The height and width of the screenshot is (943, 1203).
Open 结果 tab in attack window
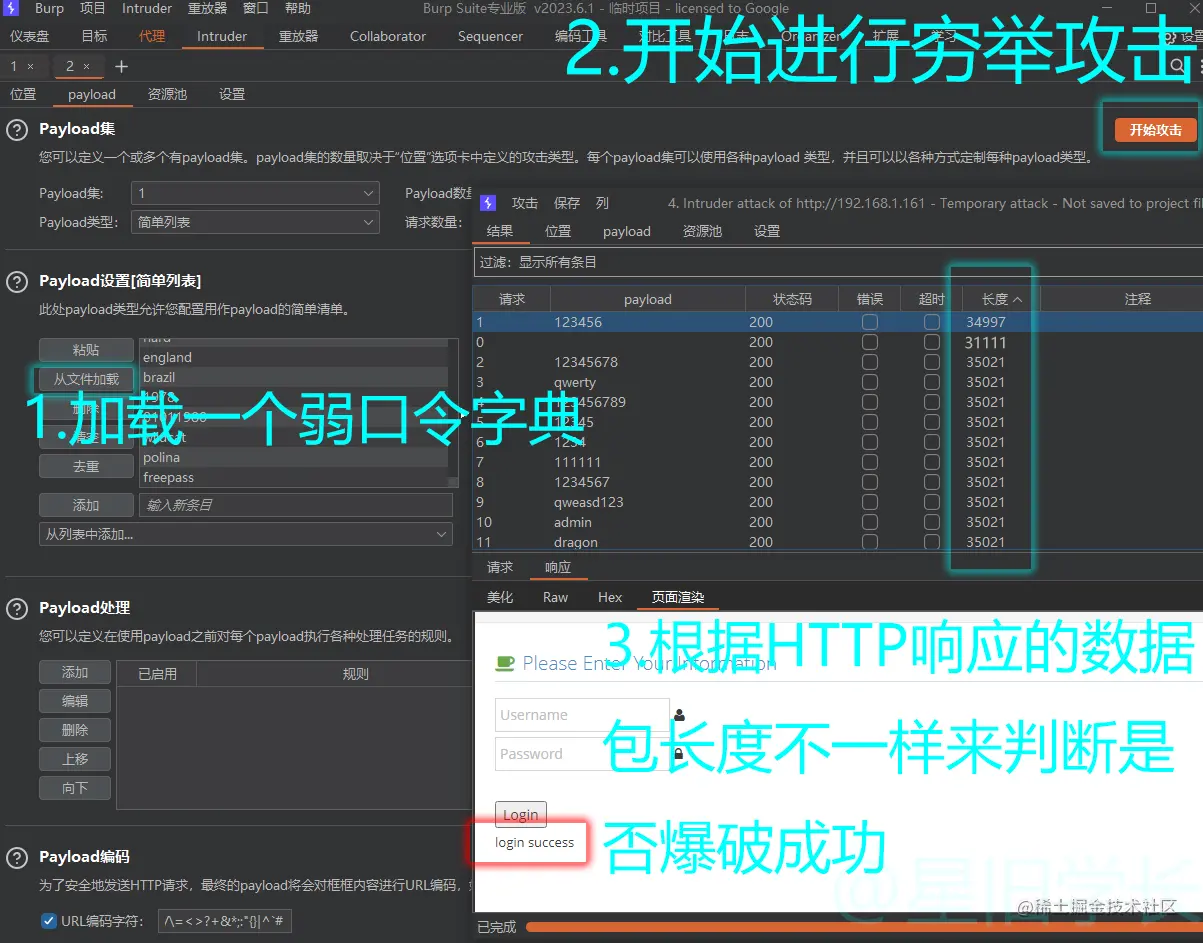tap(500, 231)
